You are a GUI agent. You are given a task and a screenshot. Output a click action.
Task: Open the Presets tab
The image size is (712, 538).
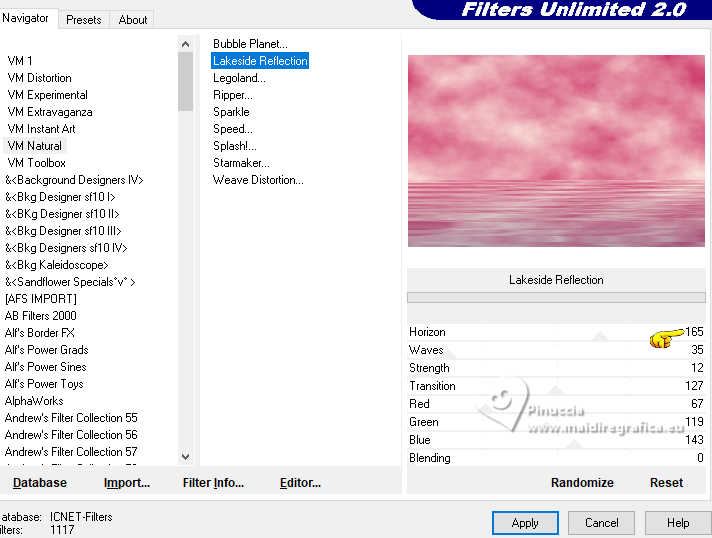click(x=84, y=20)
